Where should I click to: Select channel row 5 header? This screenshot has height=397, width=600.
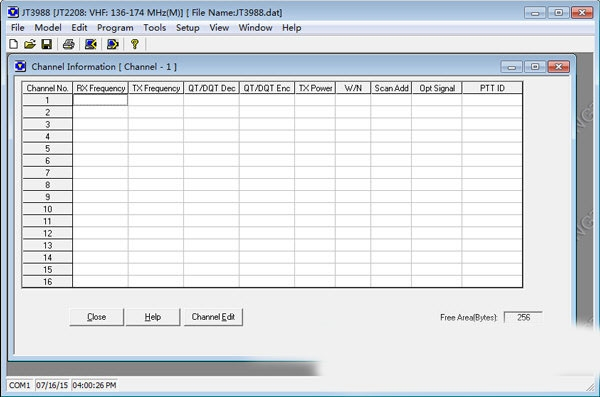point(47,149)
